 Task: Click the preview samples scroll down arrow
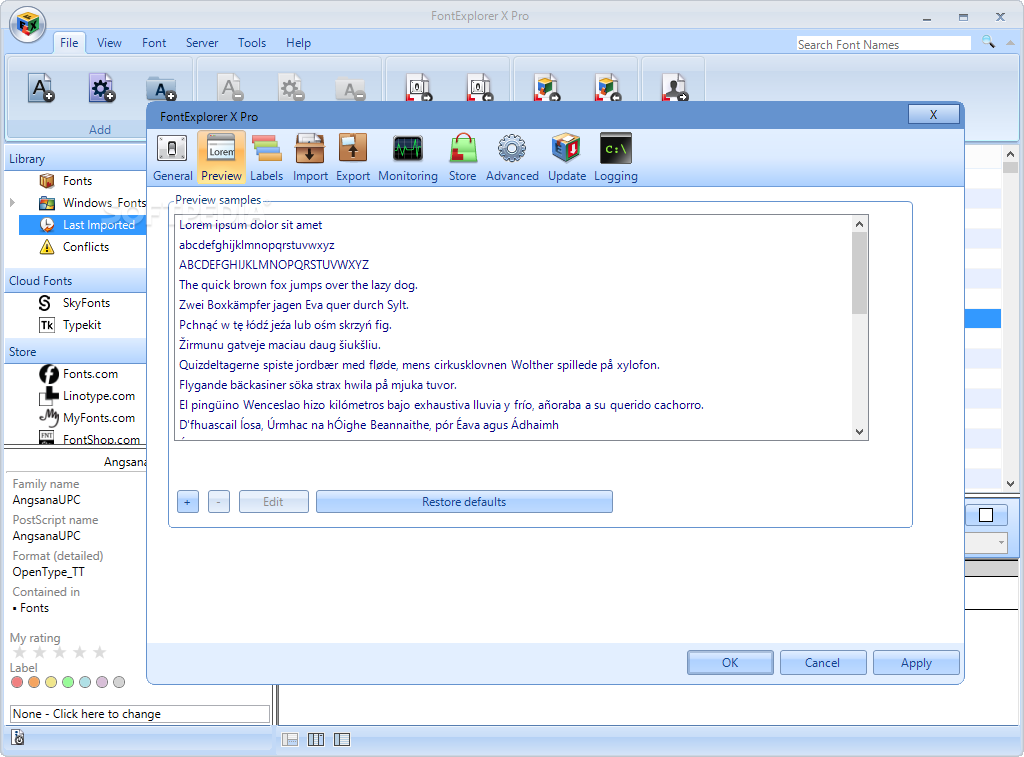(x=859, y=432)
